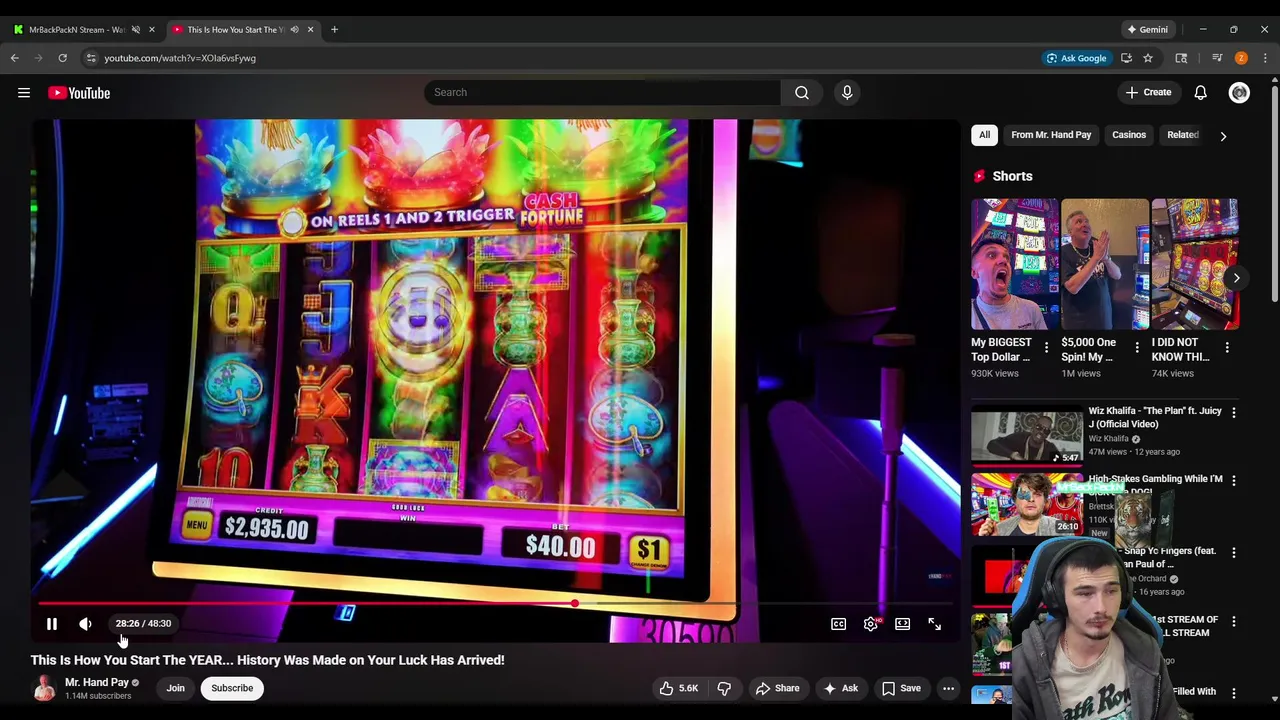The image size is (1280, 720).
Task: Toggle closed captions on the player
Action: point(838,624)
